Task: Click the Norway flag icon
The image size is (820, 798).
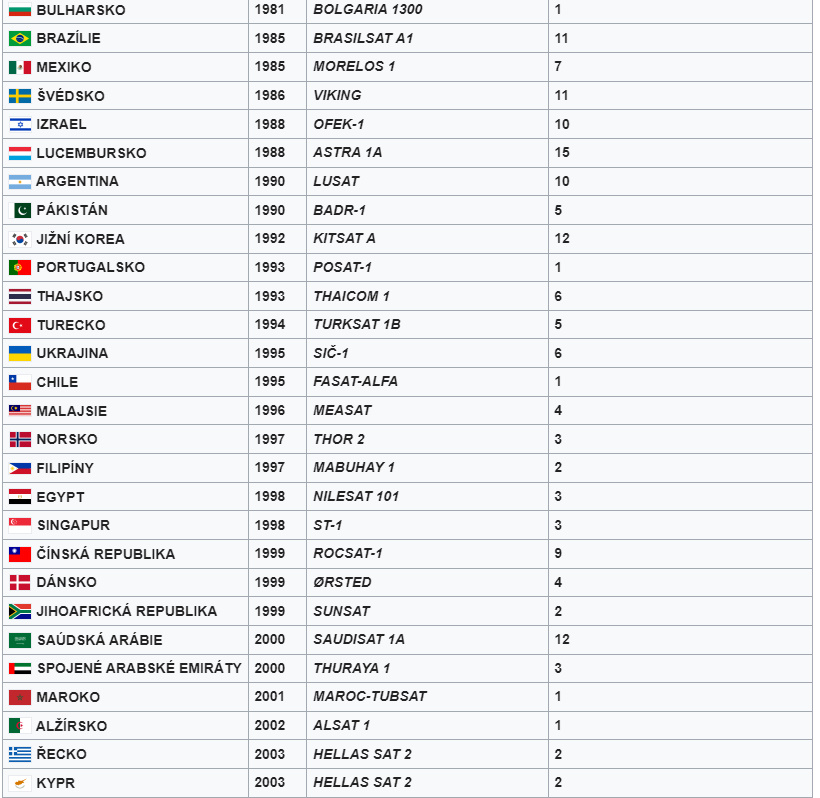Action: coord(20,439)
